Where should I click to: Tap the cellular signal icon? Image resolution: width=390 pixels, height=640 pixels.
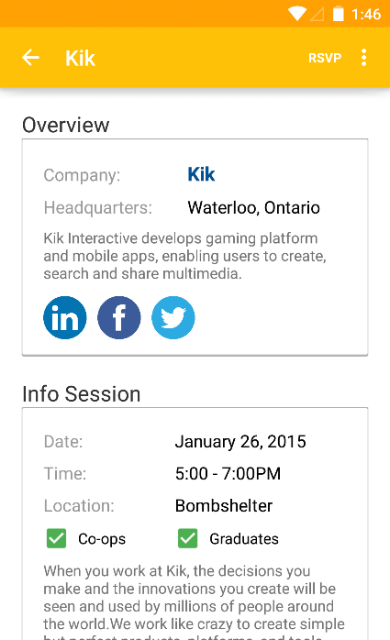pos(317,14)
